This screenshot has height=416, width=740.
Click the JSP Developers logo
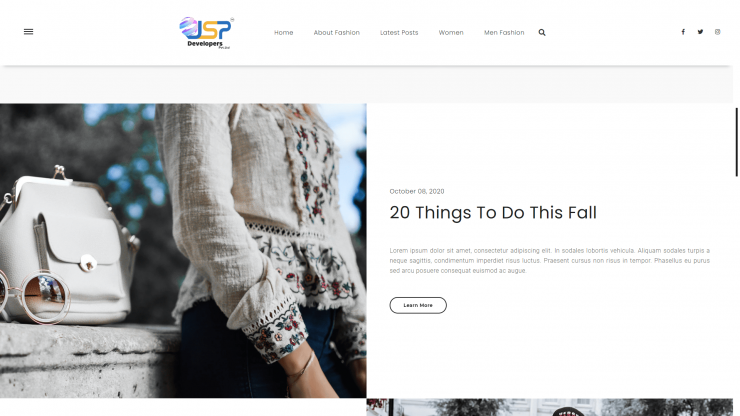(207, 33)
